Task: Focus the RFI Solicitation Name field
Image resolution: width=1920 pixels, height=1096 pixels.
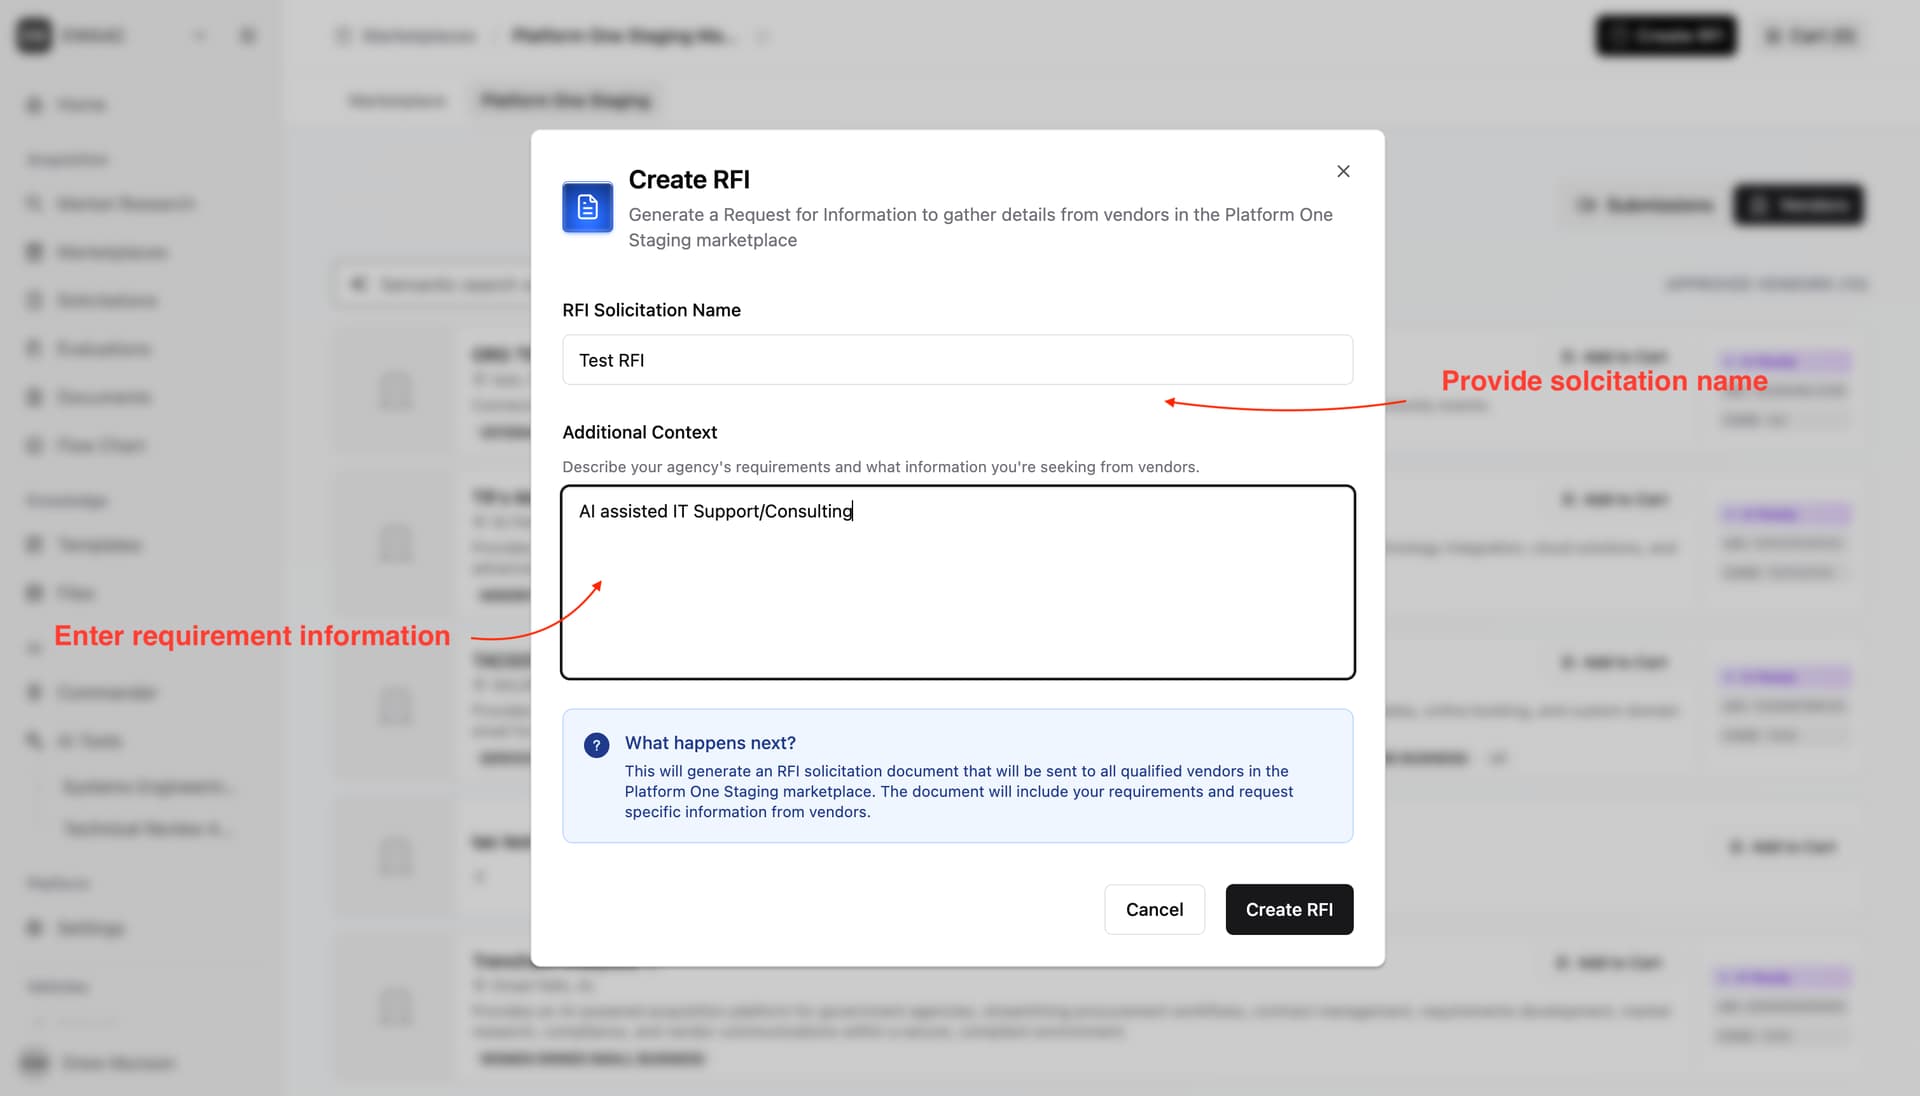Action: (957, 360)
